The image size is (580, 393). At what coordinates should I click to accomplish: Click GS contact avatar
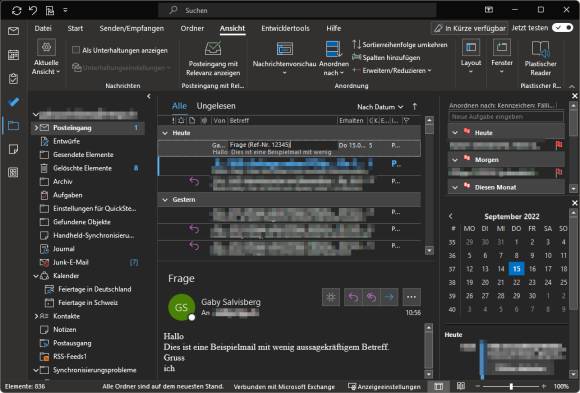pyautogui.click(x=181, y=307)
